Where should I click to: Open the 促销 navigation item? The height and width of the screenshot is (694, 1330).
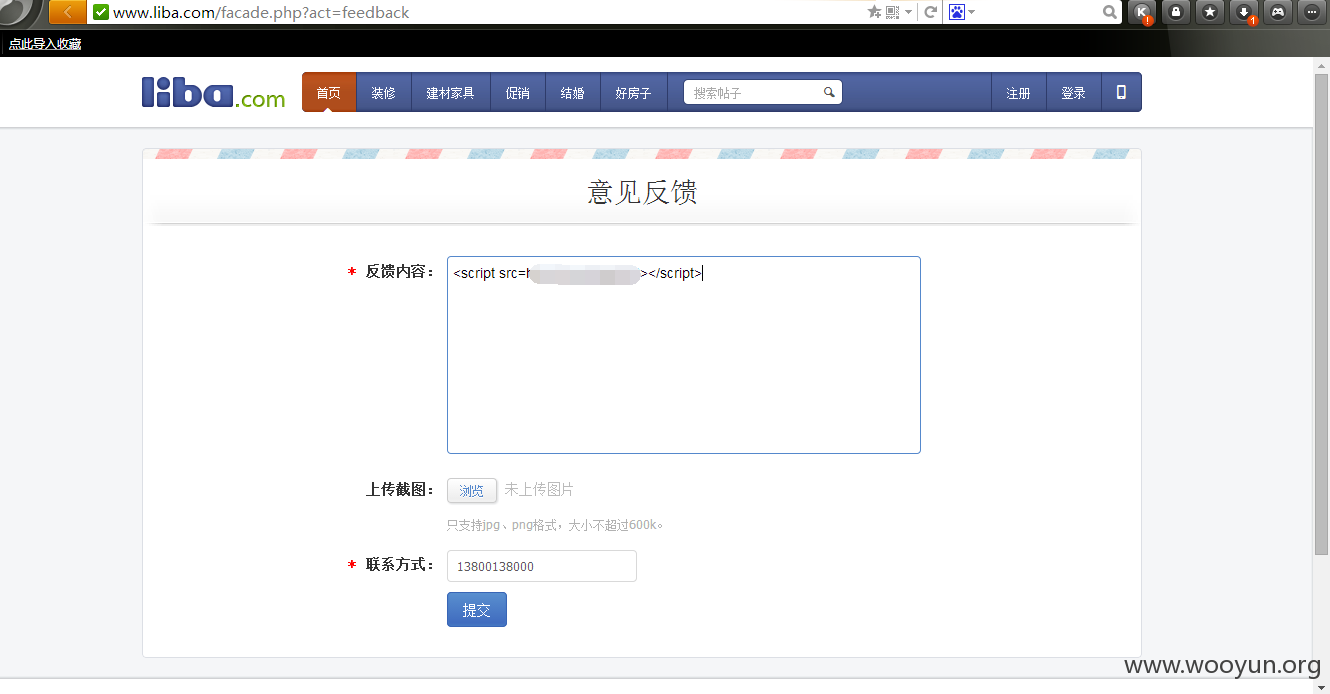point(518,92)
